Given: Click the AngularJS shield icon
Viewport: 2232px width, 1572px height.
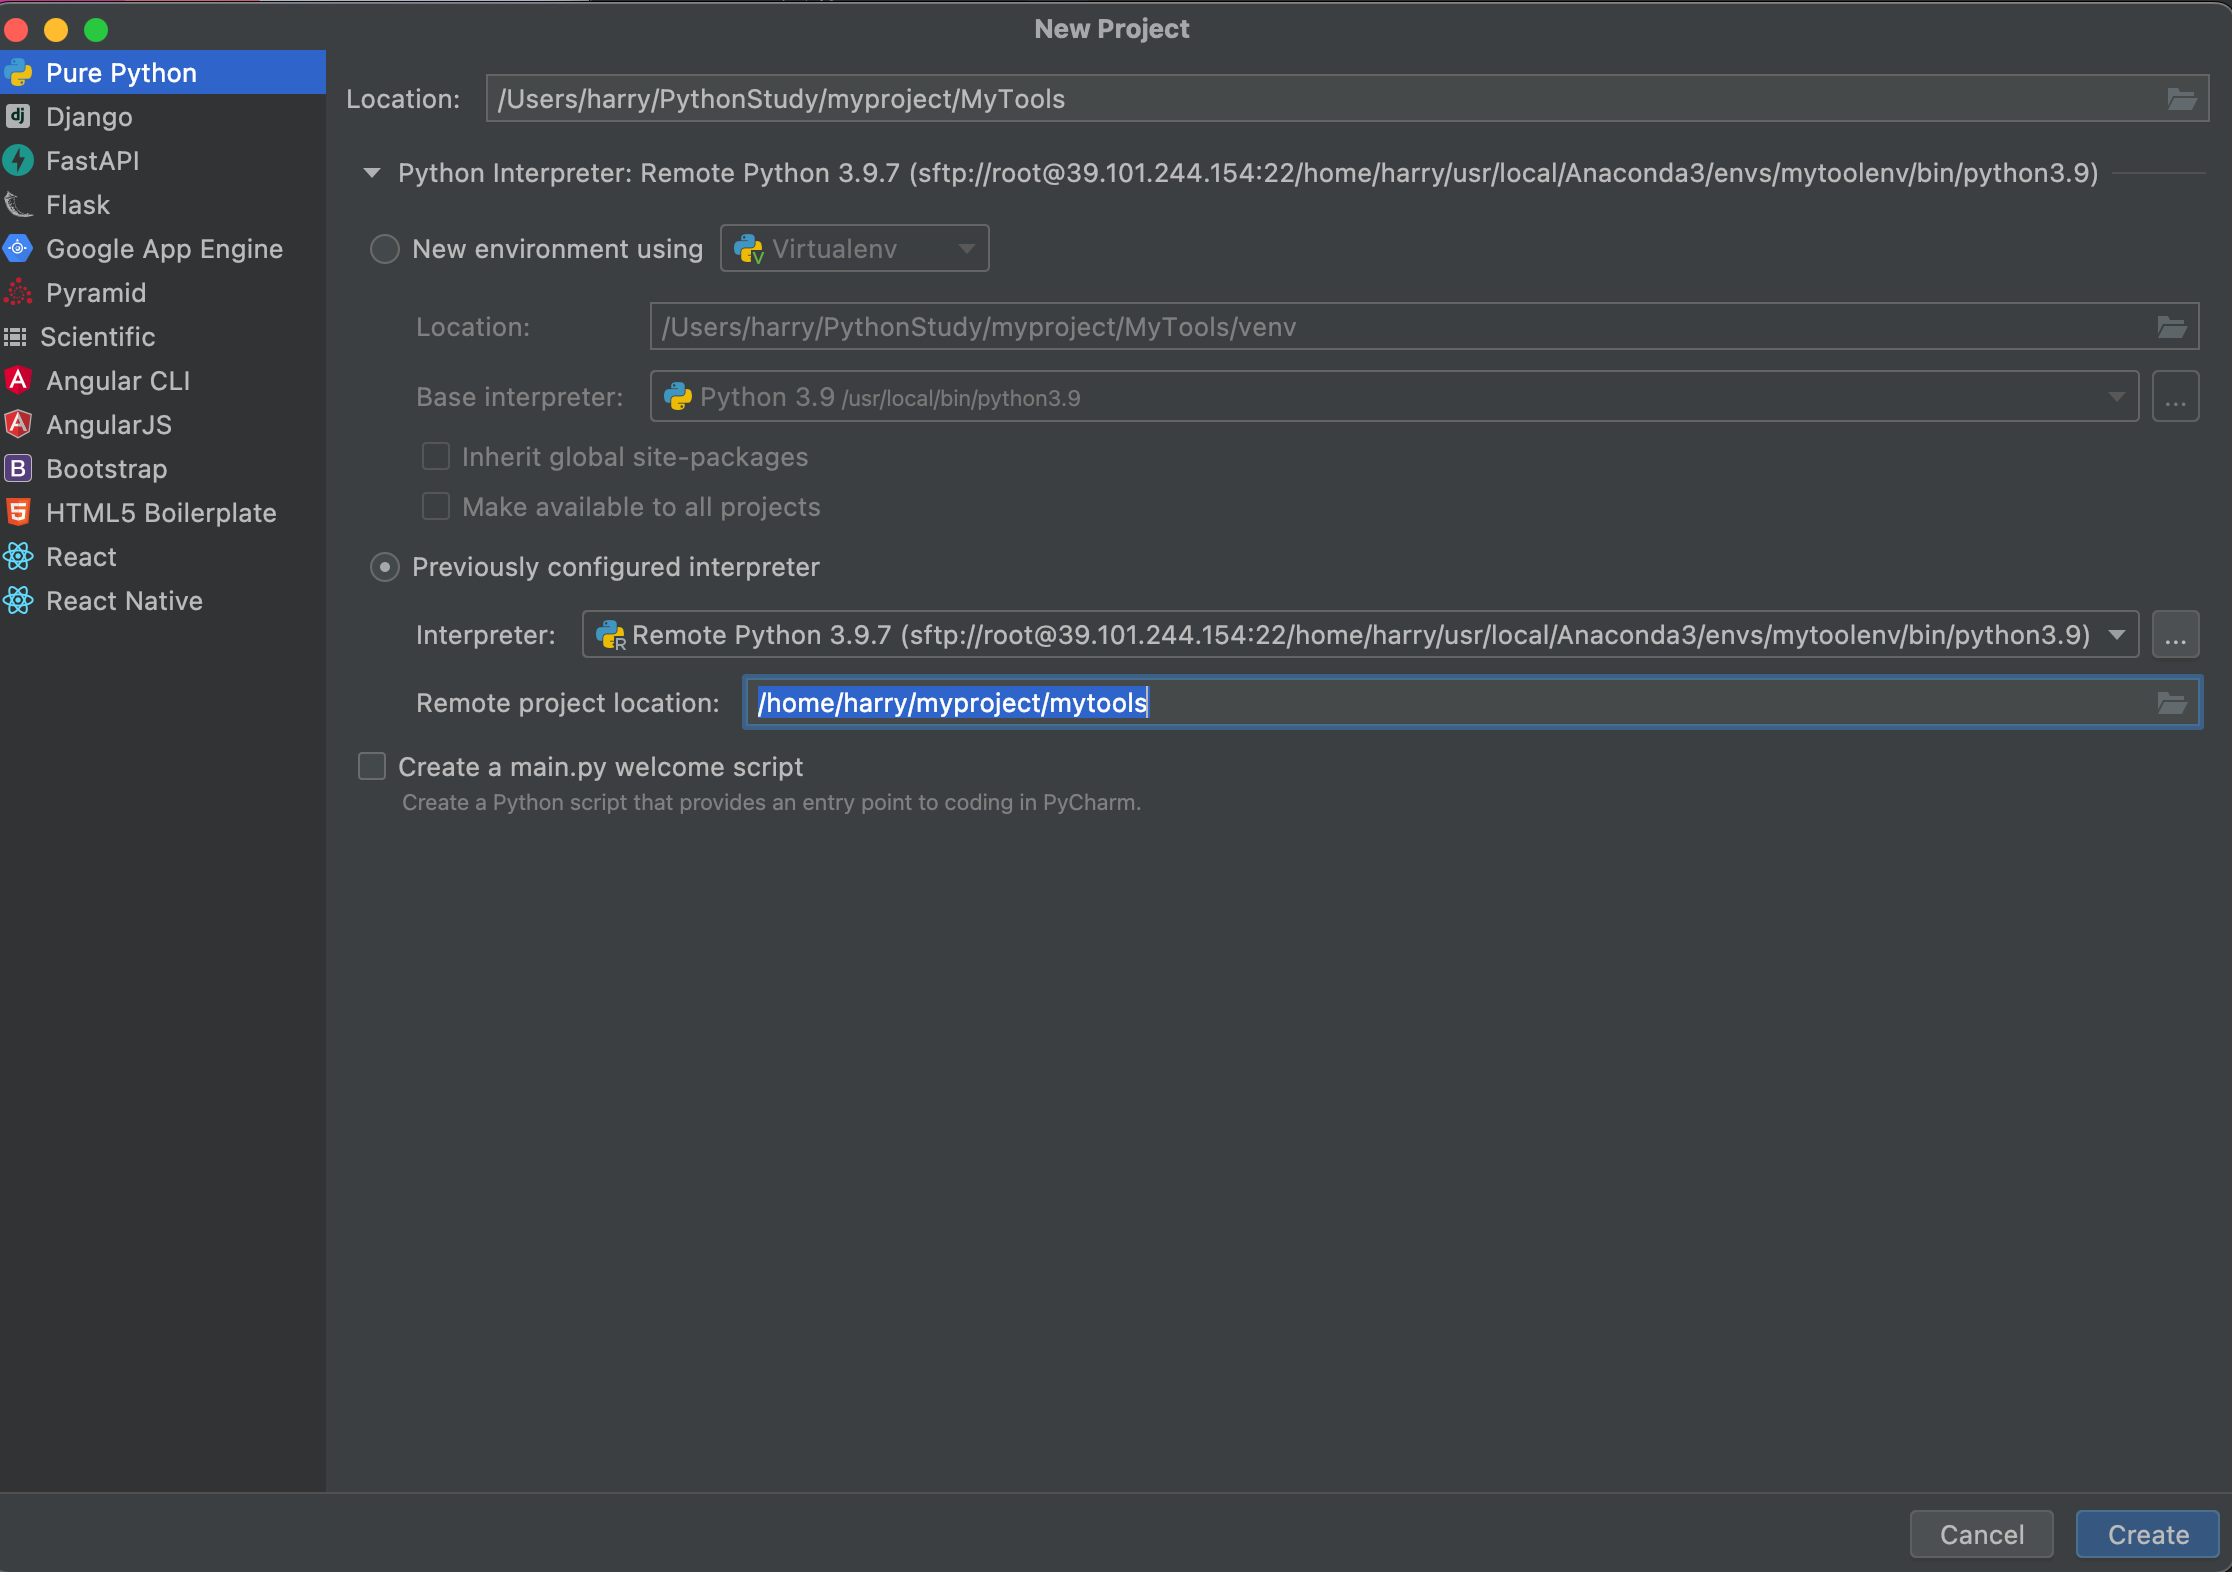Looking at the screenshot, I should pos(18,424).
